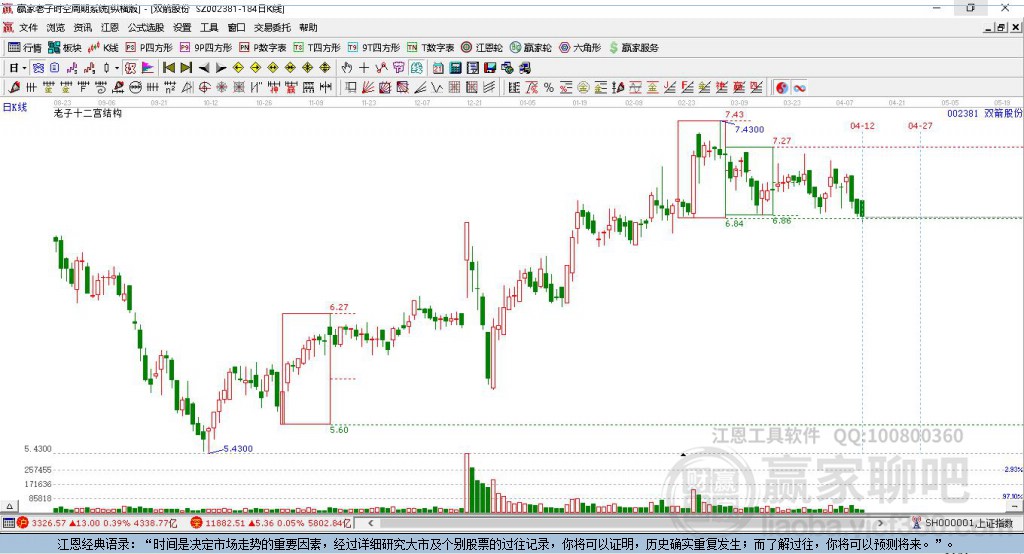Click the 04-12 date marker
Viewport: 1024px width, 554px height.
pos(862,125)
